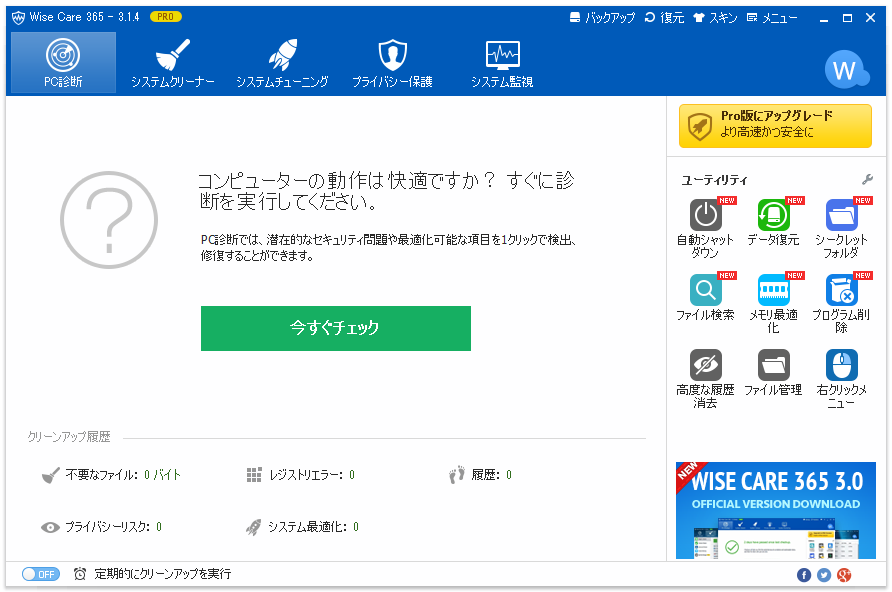Open the メニュー dropdown at top right
The width and height of the screenshot is (892, 592).
click(x=771, y=17)
